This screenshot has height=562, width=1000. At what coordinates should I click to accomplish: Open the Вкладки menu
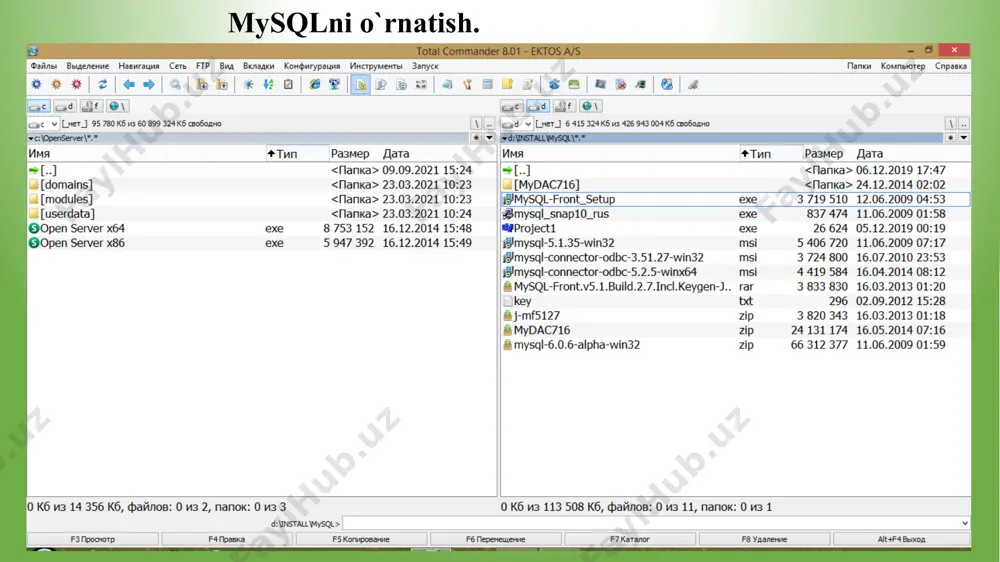(258, 66)
